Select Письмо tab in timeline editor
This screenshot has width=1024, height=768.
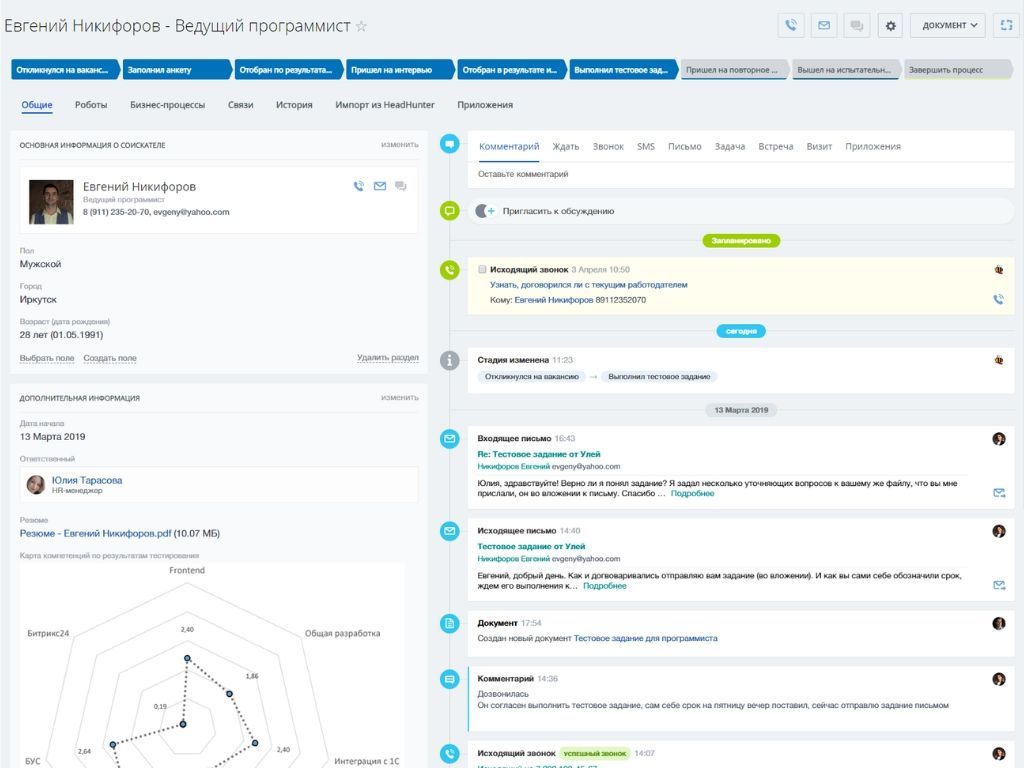pos(684,146)
